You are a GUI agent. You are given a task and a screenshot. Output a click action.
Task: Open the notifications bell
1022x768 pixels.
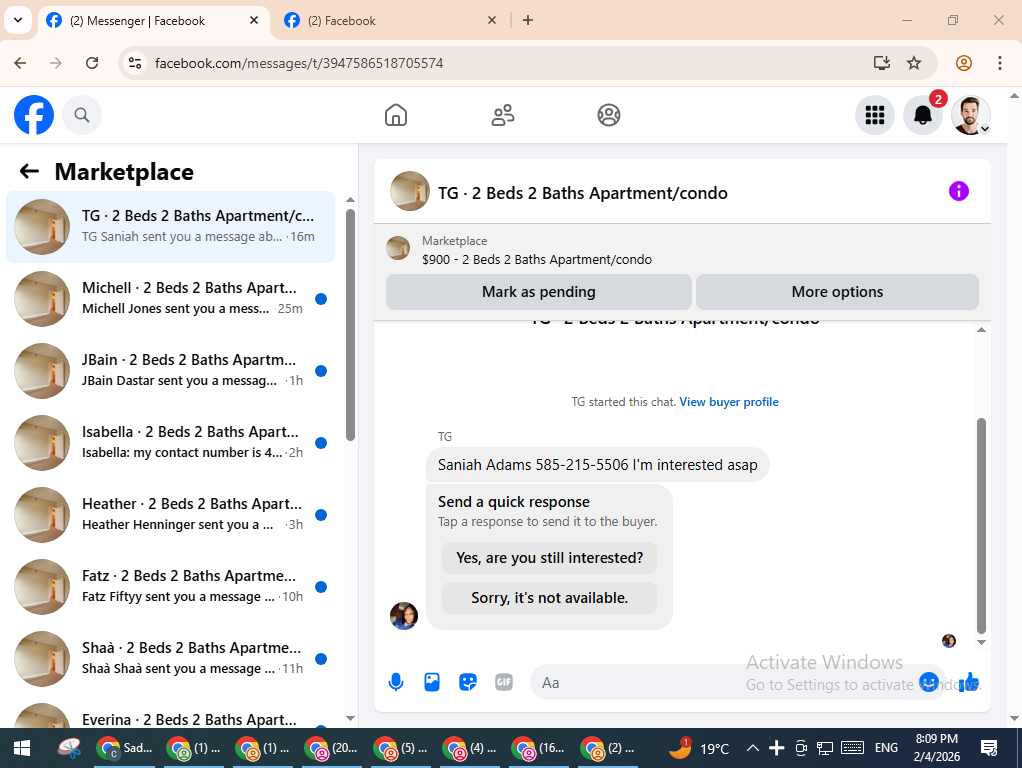922,115
